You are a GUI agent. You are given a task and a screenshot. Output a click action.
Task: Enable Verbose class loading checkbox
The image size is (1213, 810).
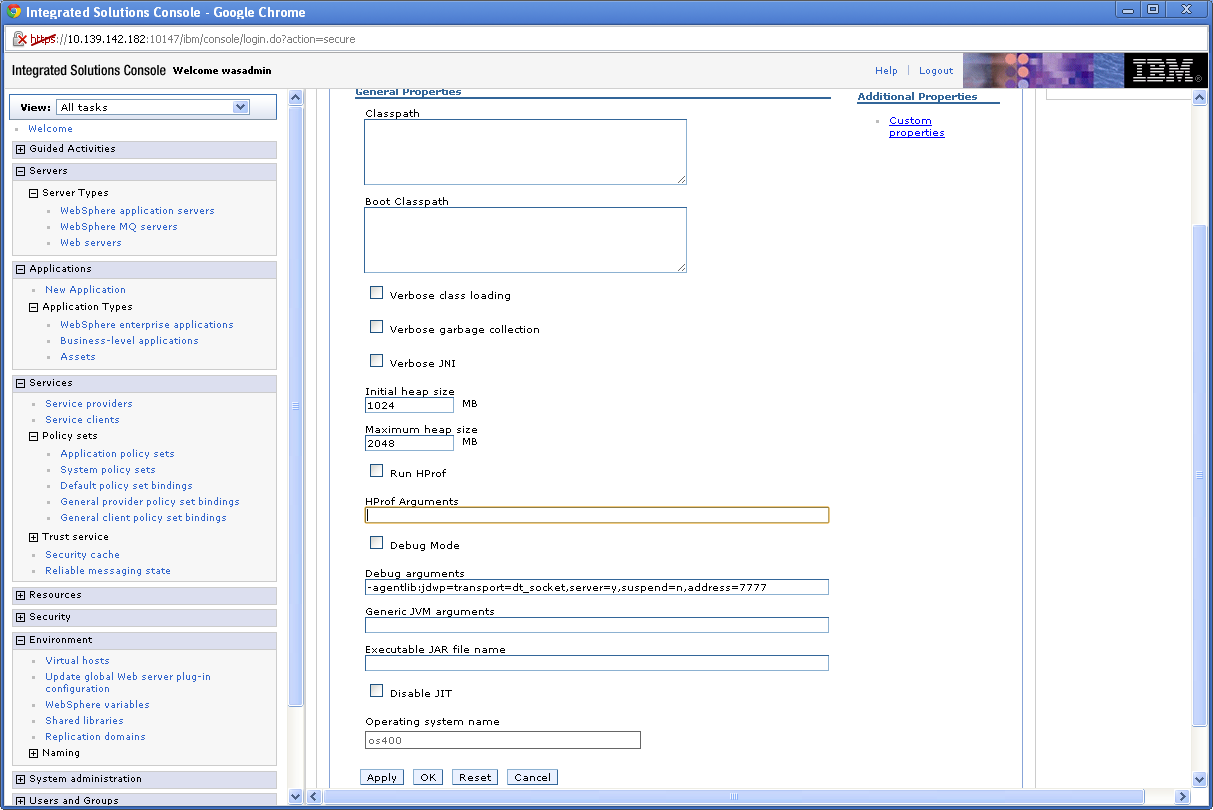[377, 293]
